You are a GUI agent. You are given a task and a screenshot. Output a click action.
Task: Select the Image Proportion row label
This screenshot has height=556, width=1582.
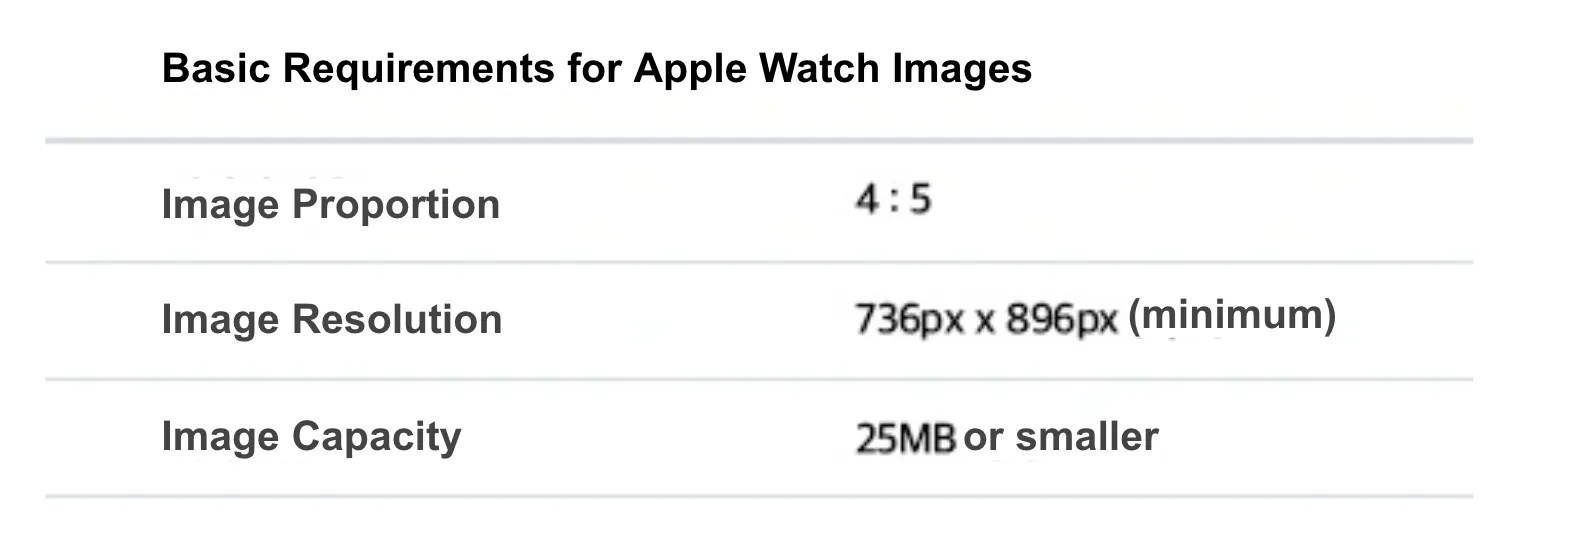click(x=330, y=205)
